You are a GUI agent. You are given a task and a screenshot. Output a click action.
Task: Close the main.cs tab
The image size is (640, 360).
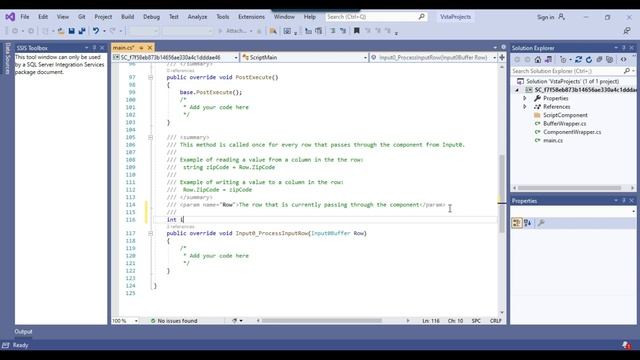[150, 48]
